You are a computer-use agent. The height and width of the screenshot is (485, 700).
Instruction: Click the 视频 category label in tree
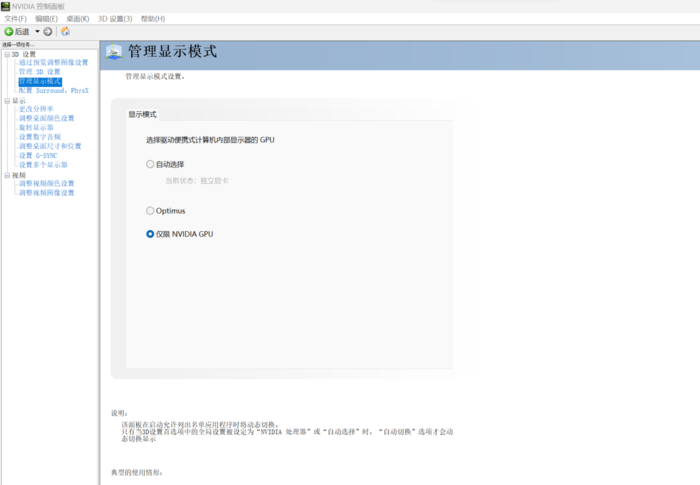click(19, 175)
